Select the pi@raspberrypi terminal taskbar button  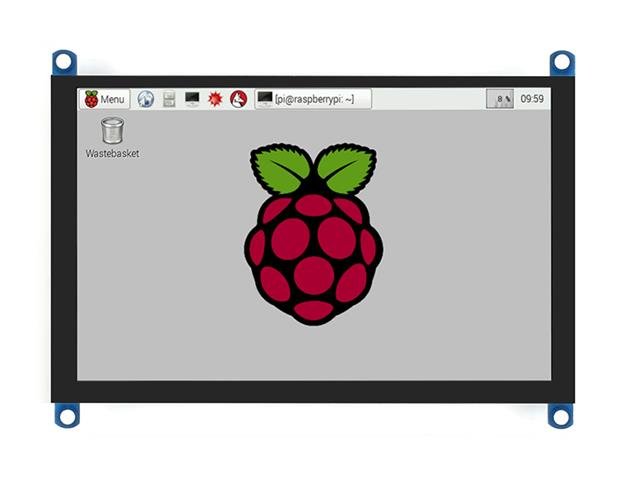[x=313, y=99]
